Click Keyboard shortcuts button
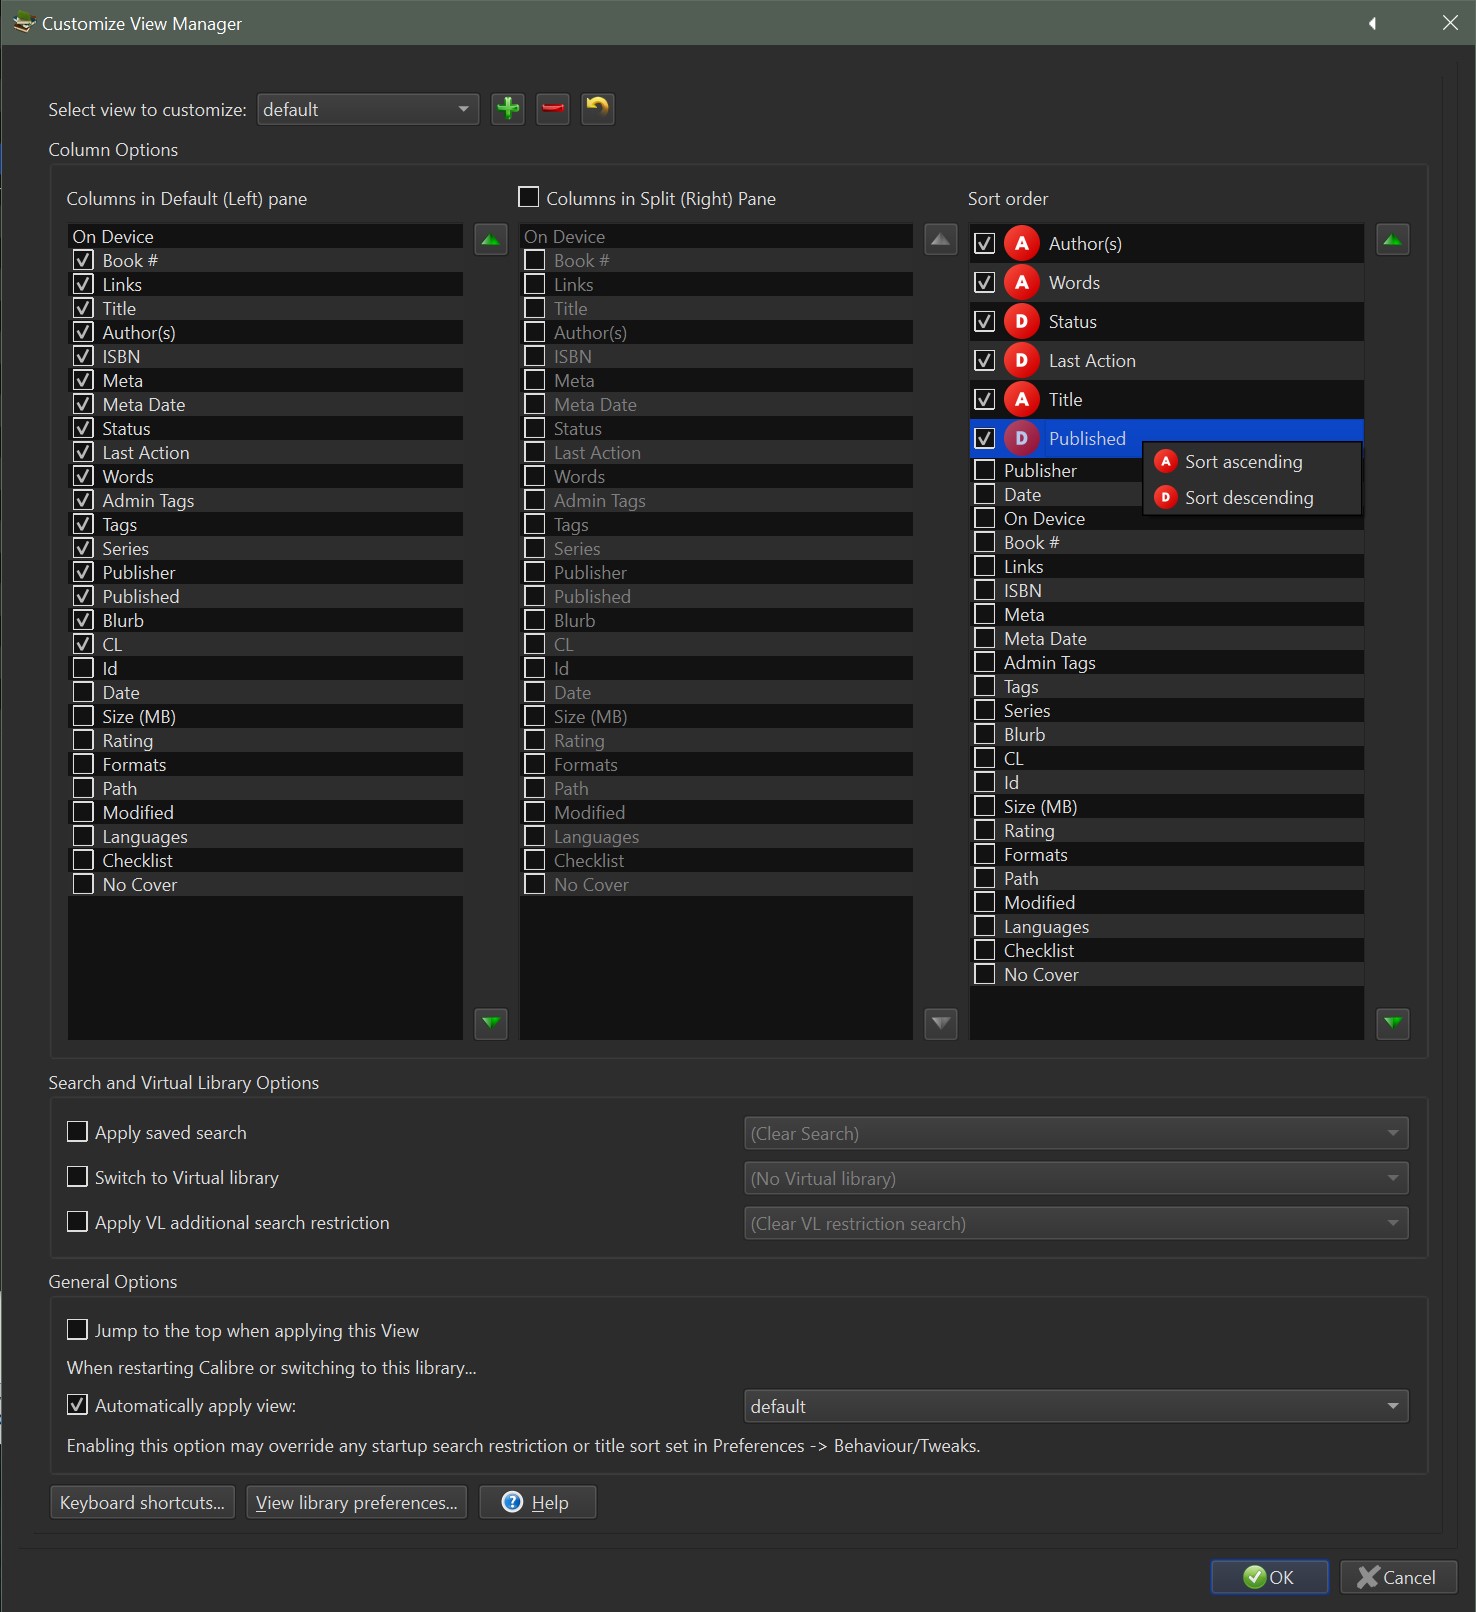The width and height of the screenshot is (1476, 1612). 143,1502
